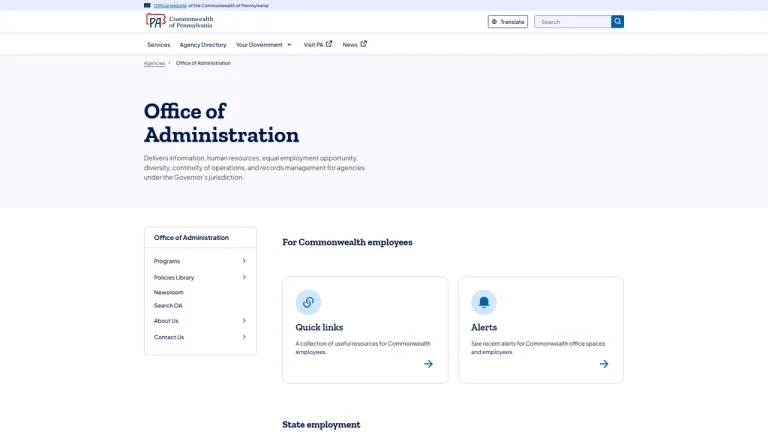Open Agency Directory in navigation
The width and height of the screenshot is (768, 432).
pyautogui.click(x=203, y=45)
